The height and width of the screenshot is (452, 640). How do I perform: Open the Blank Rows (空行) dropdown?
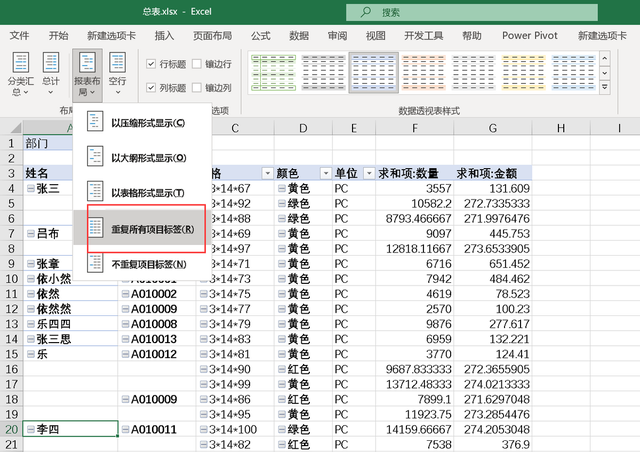117,74
